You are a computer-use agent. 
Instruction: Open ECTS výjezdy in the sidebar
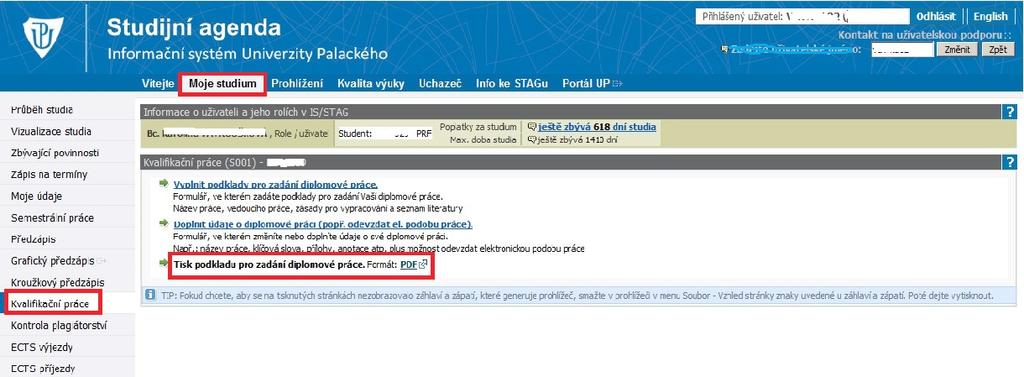coord(42,347)
